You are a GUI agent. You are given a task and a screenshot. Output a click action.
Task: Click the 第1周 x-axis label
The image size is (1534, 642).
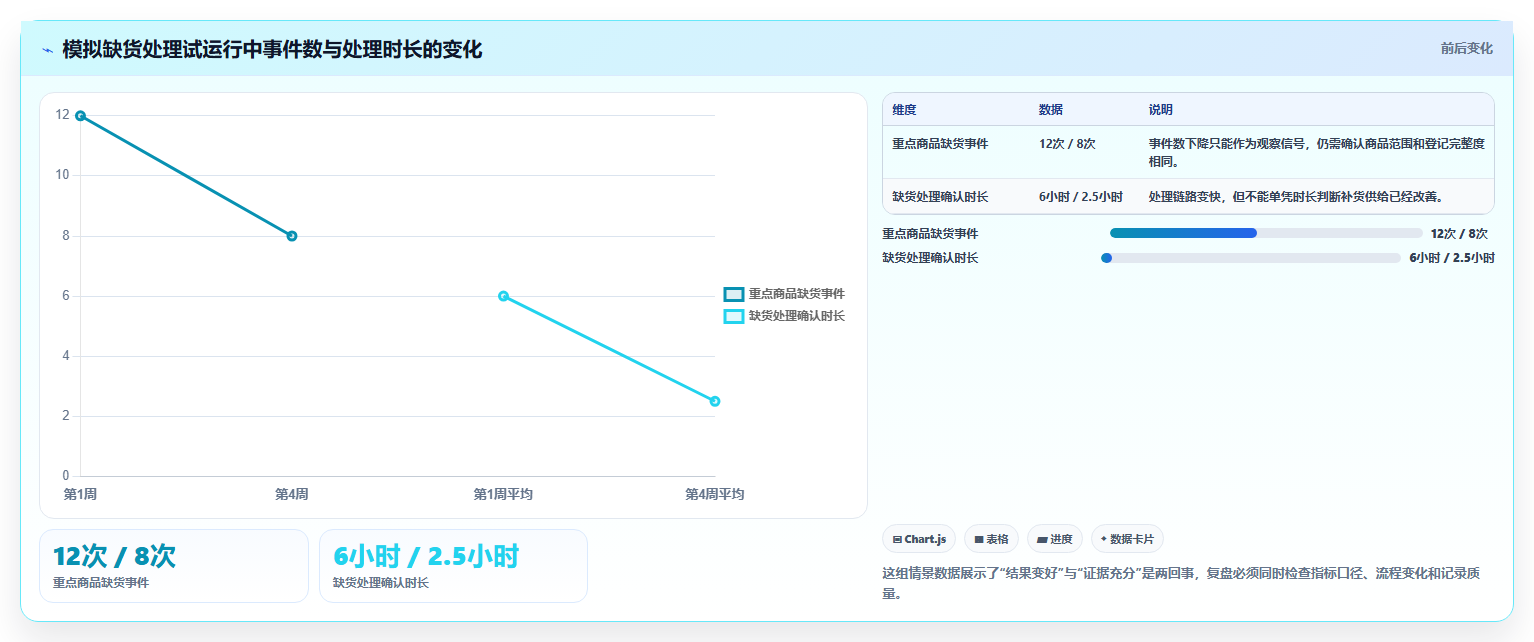click(80, 494)
